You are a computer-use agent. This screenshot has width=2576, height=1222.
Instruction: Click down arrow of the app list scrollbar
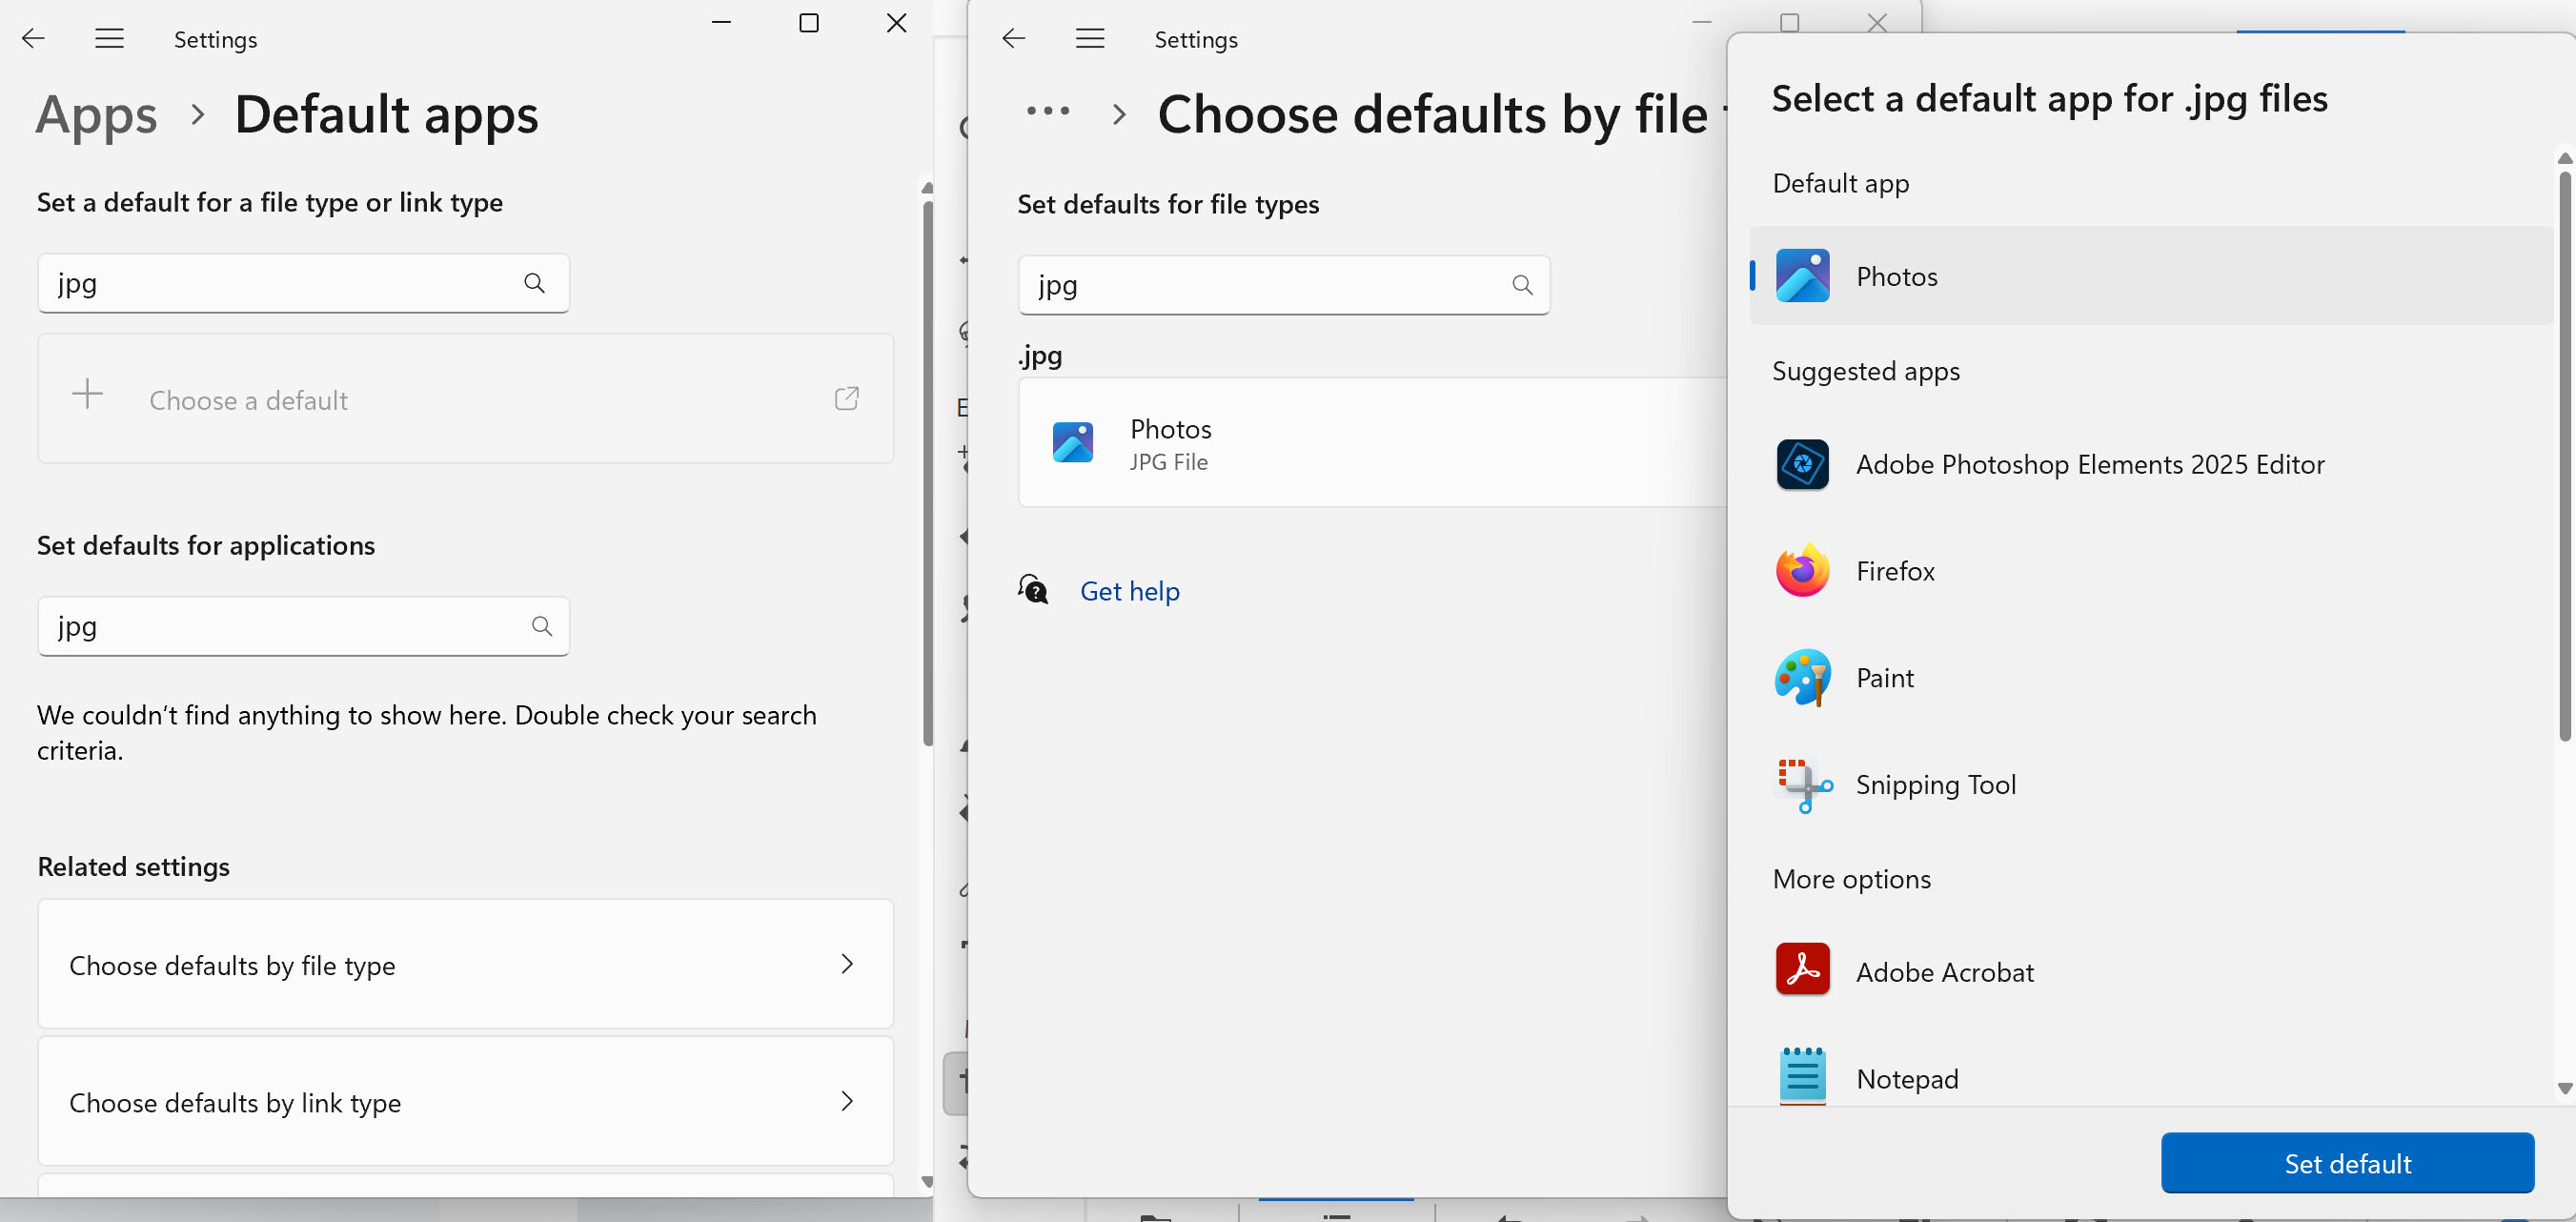click(2563, 1088)
